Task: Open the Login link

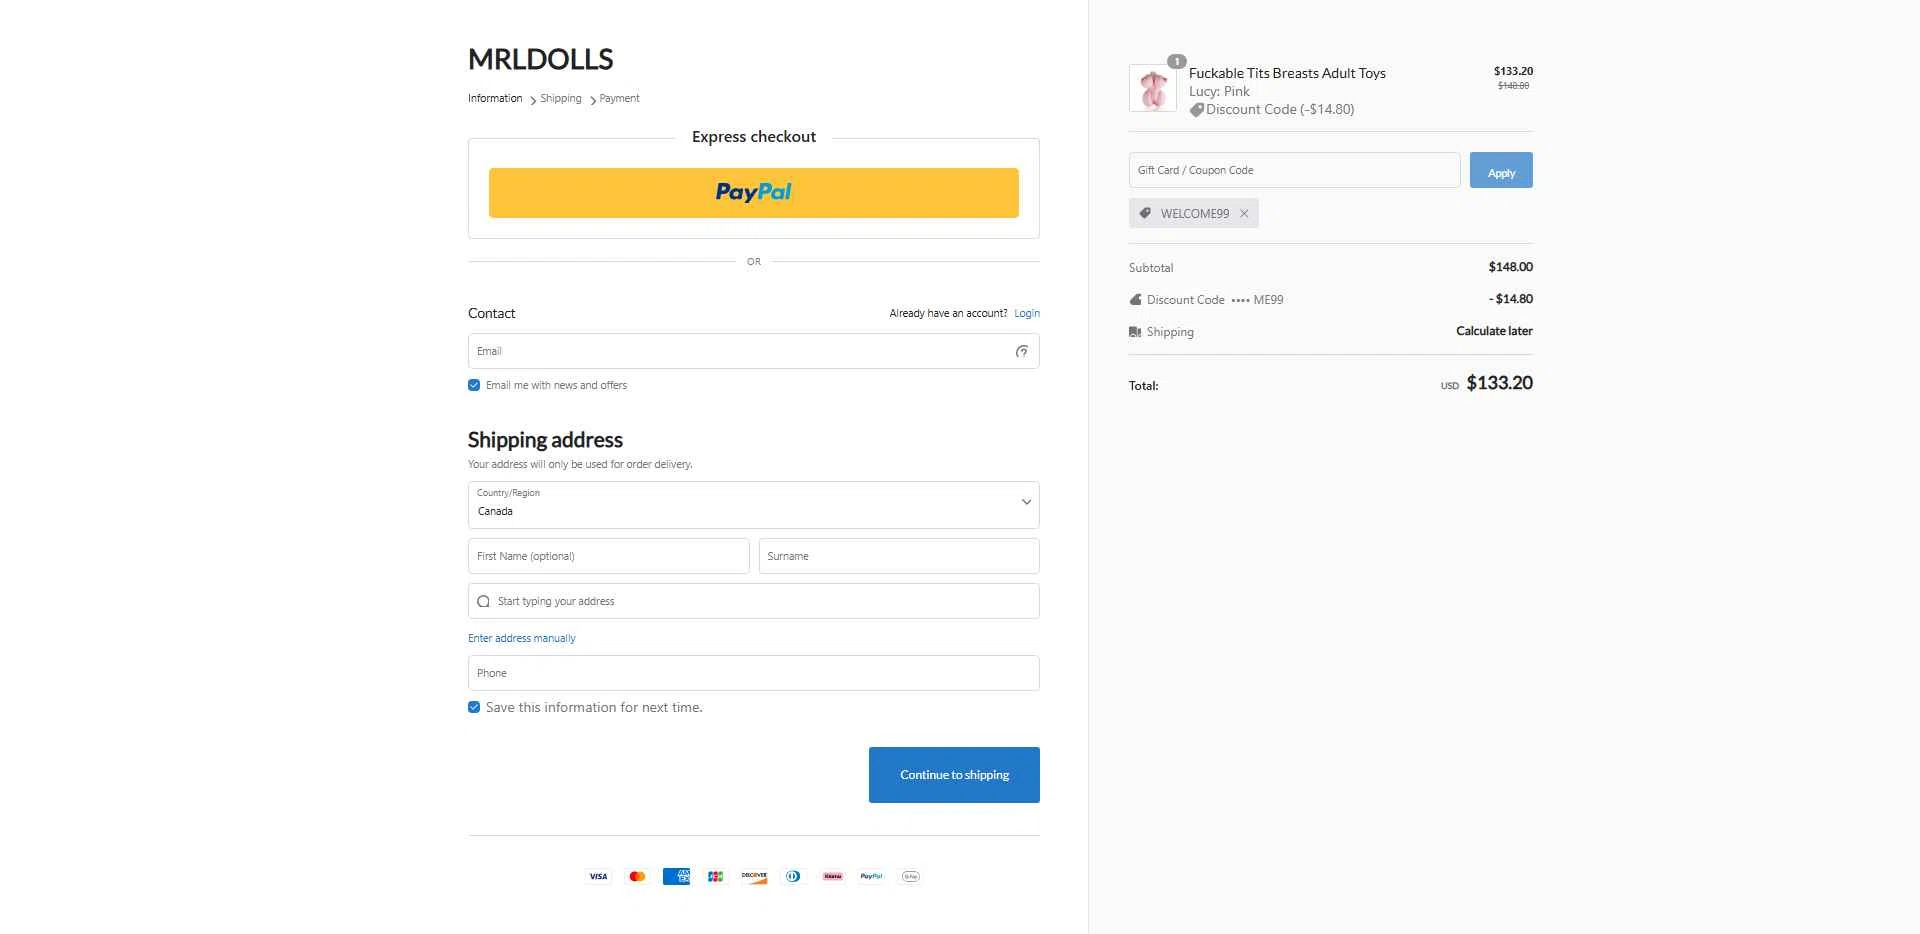Action: click(1027, 313)
